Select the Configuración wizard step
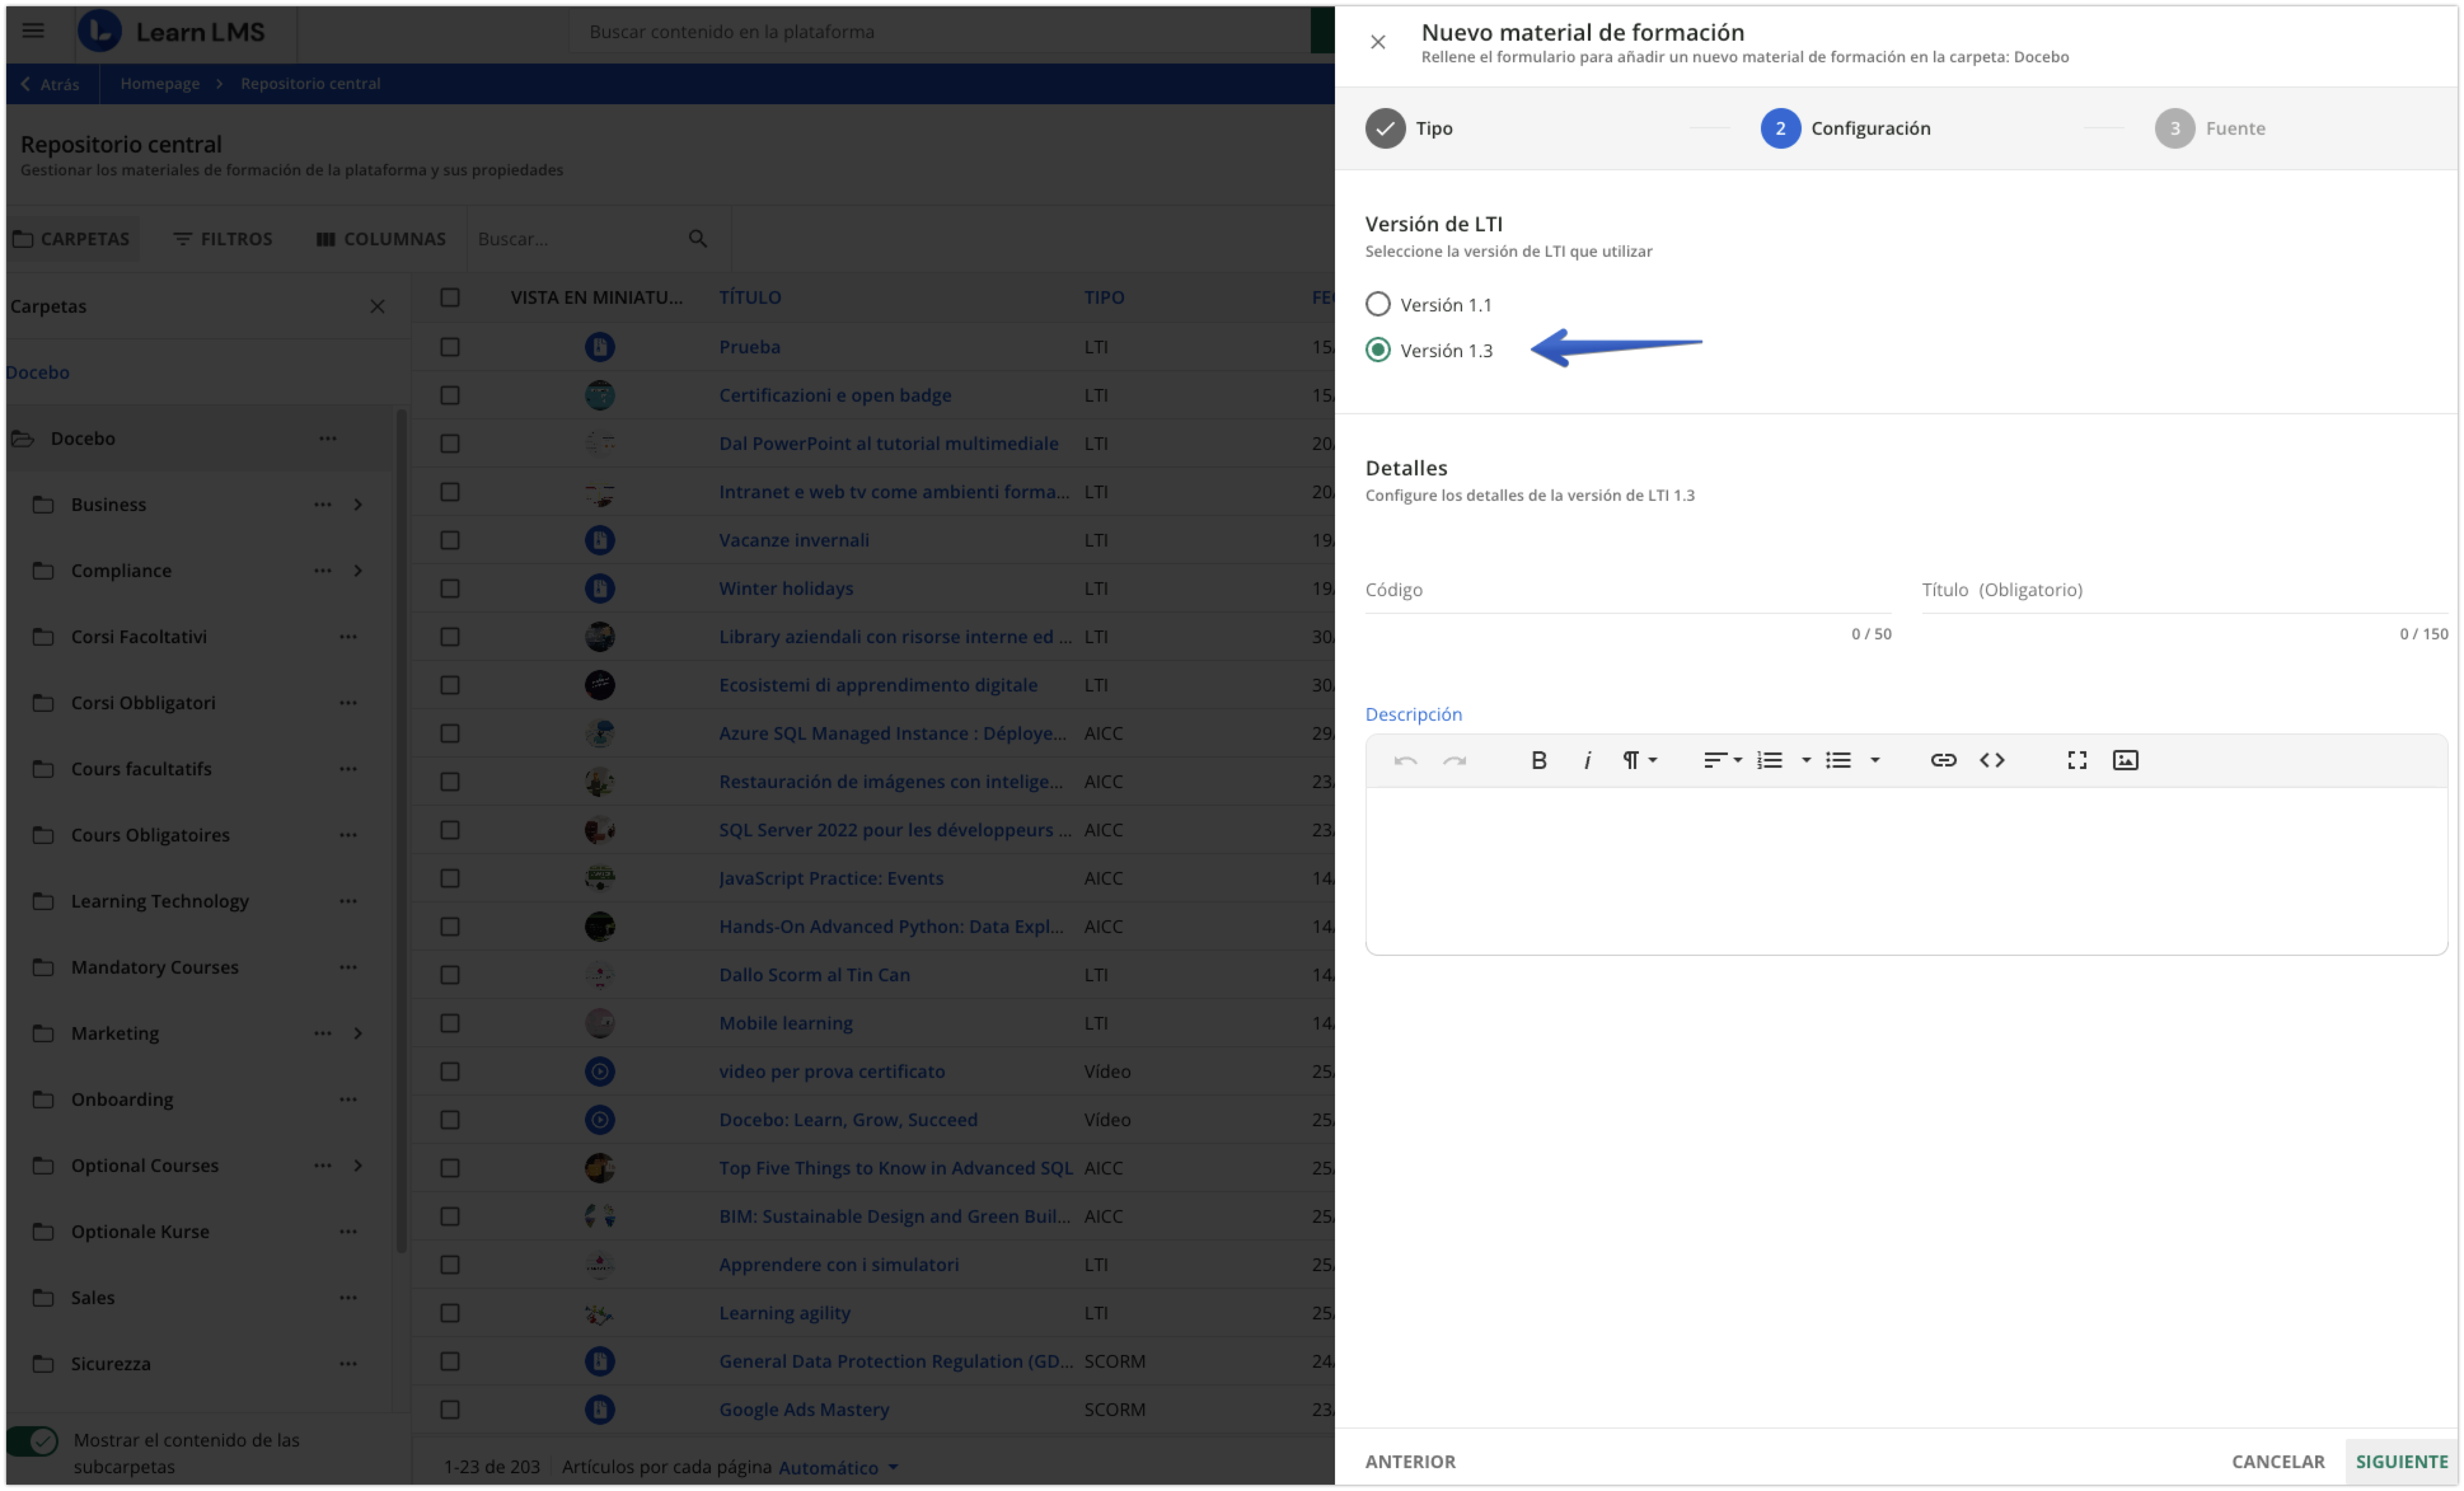 tap(1845, 128)
